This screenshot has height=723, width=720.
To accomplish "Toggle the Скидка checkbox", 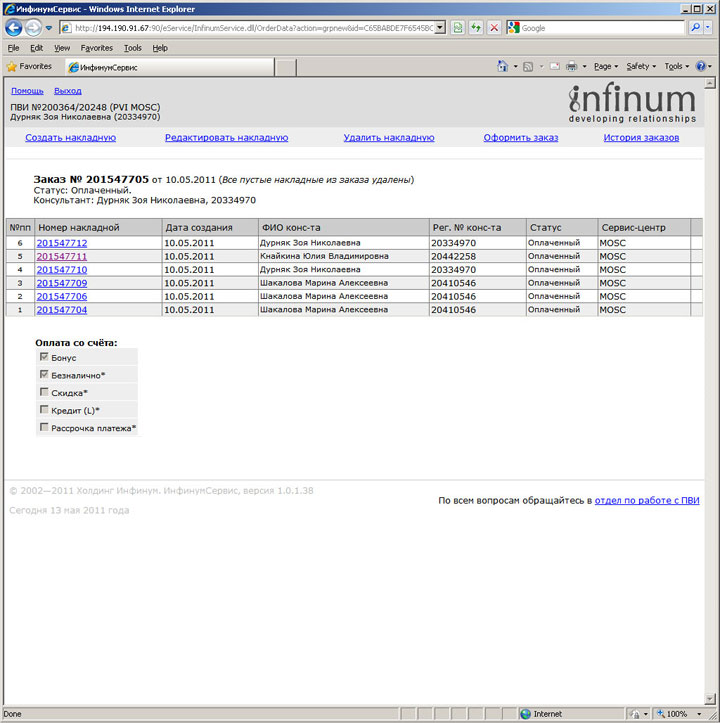I will tap(44, 392).
